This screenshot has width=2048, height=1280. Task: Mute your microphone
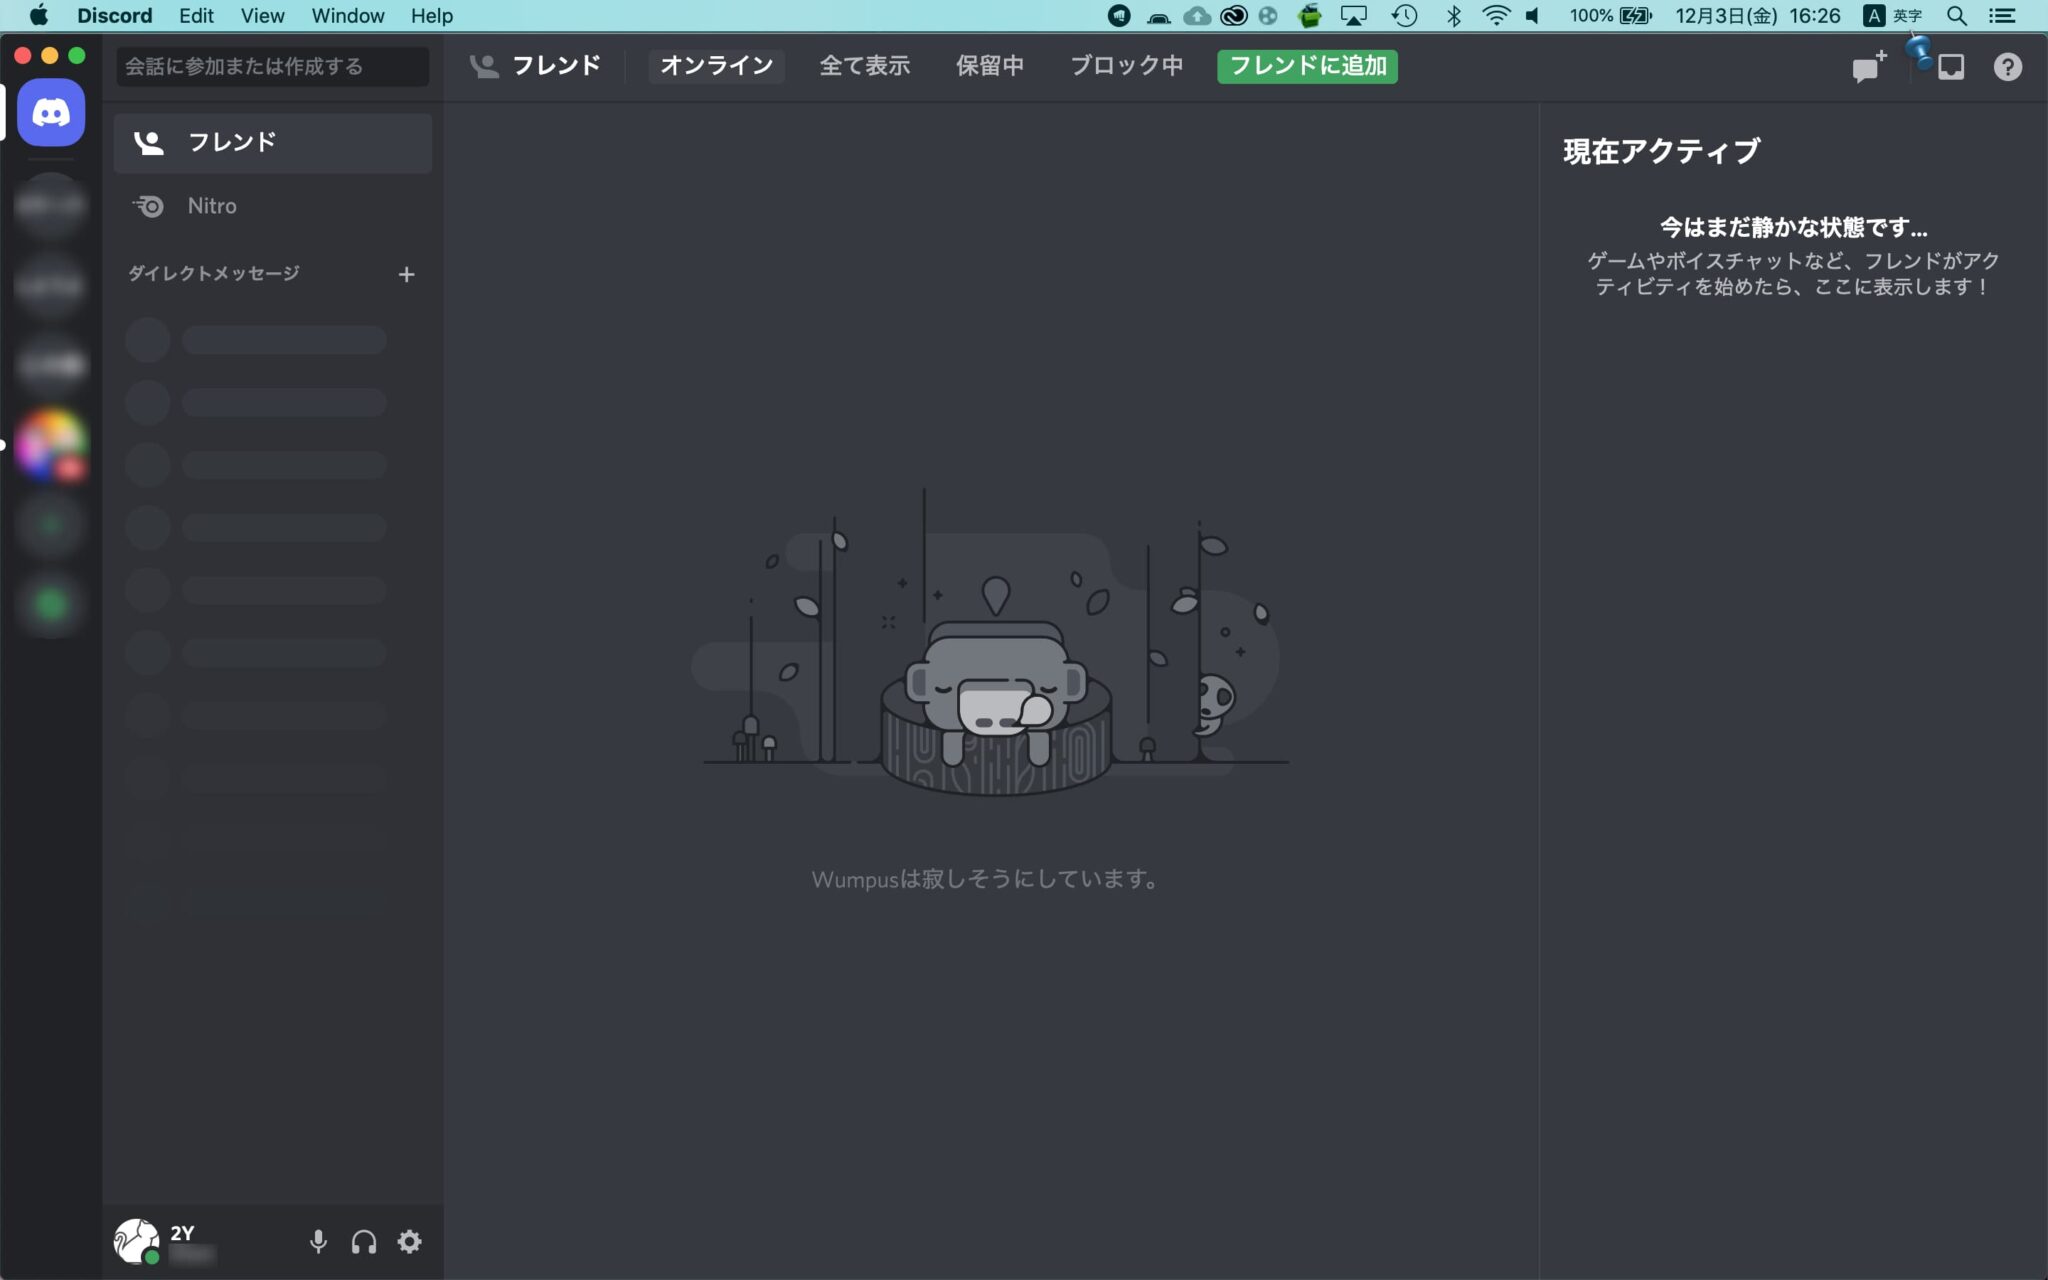[x=319, y=1241]
